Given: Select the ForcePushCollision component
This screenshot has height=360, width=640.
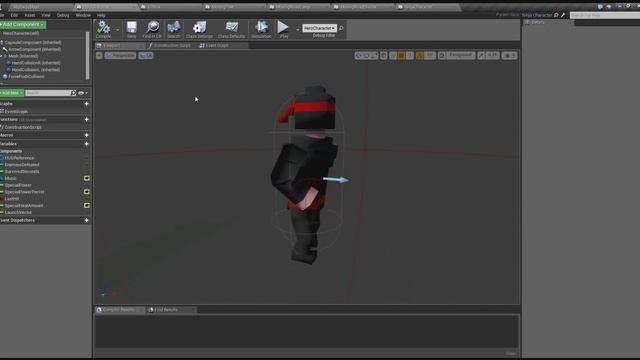Looking at the screenshot, I should (26, 77).
